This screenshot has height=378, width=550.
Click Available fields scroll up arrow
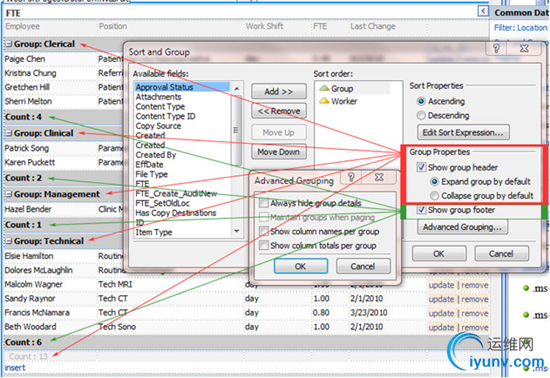(237, 88)
